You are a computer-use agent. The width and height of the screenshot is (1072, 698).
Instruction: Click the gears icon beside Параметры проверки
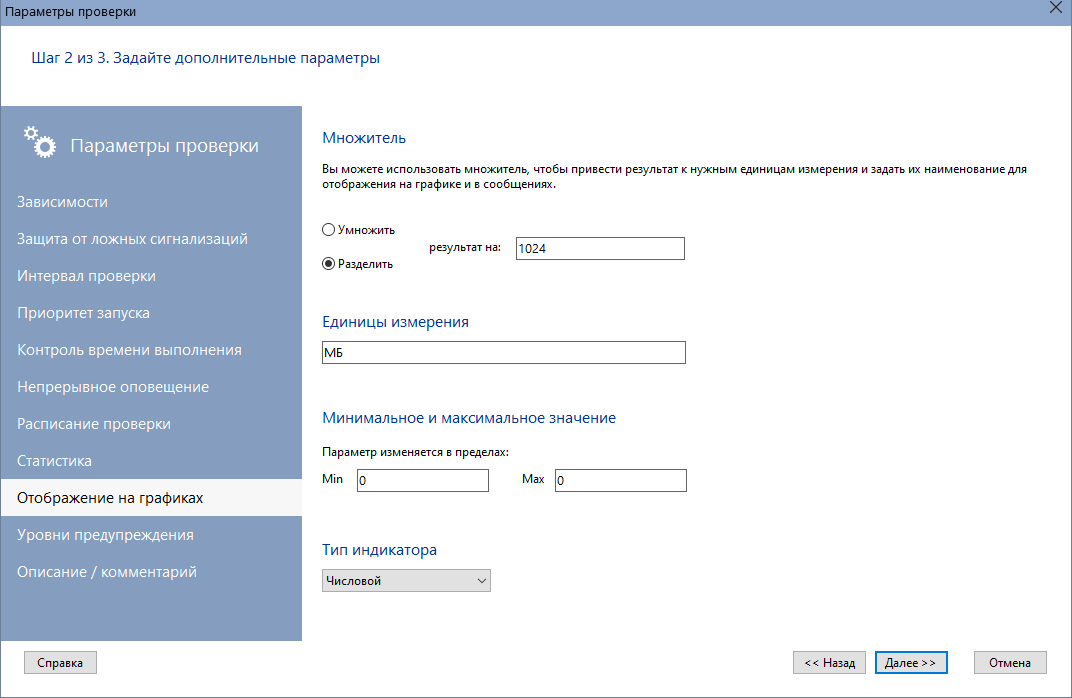[40, 142]
